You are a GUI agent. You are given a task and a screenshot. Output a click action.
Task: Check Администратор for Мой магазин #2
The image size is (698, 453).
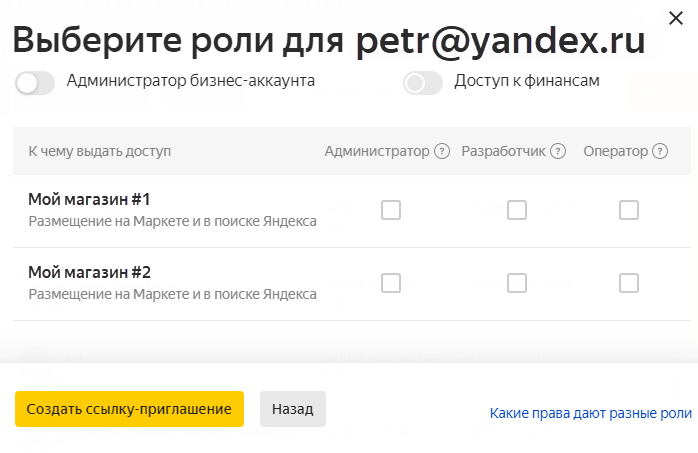tap(391, 283)
